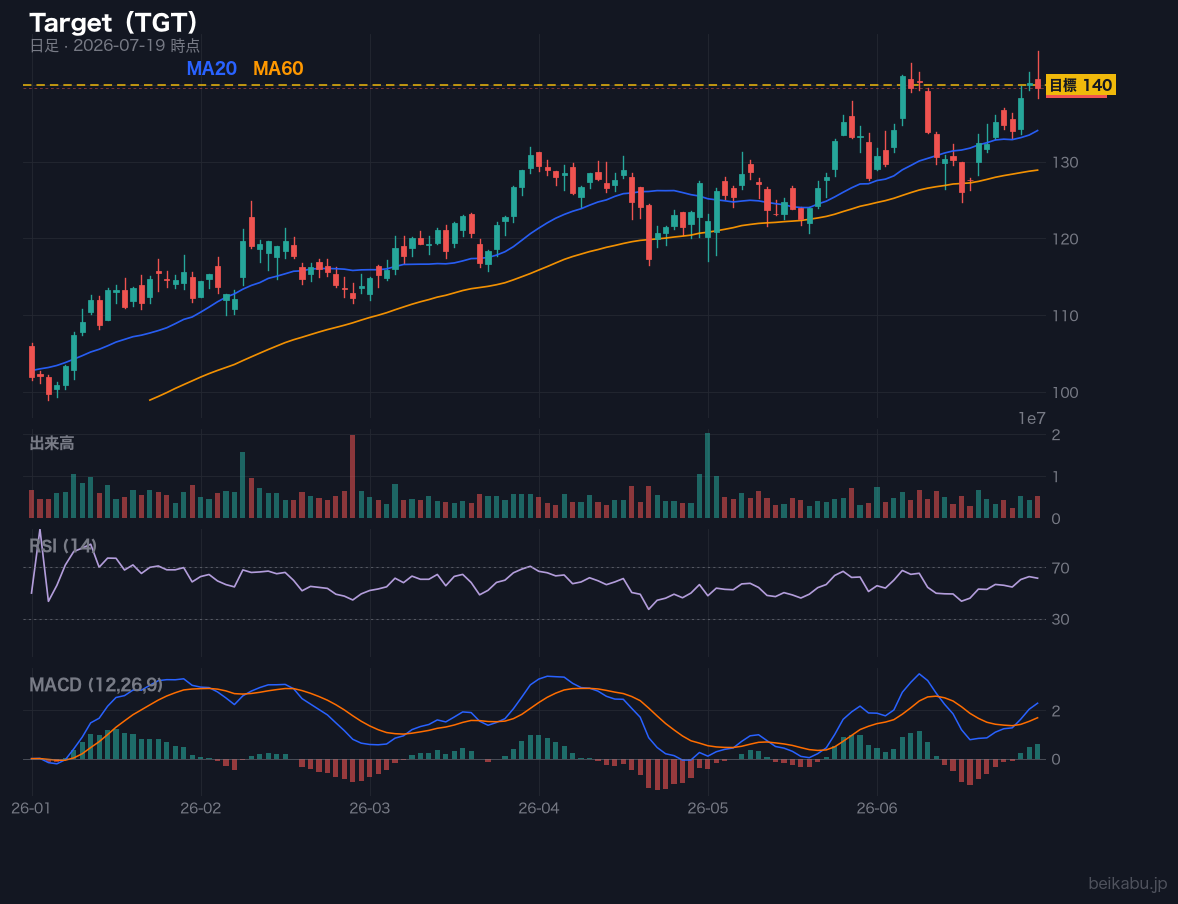The width and height of the screenshot is (1178, 904).
Task: Click the Target (TGT) chart title
Action: pyautogui.click(x=113, y=23)
